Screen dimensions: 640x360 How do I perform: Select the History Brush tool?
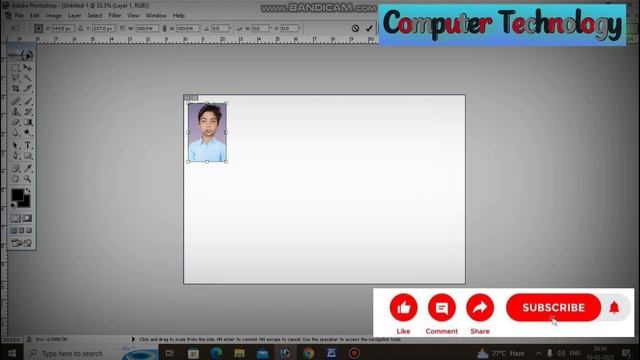(x=27, y=111)
